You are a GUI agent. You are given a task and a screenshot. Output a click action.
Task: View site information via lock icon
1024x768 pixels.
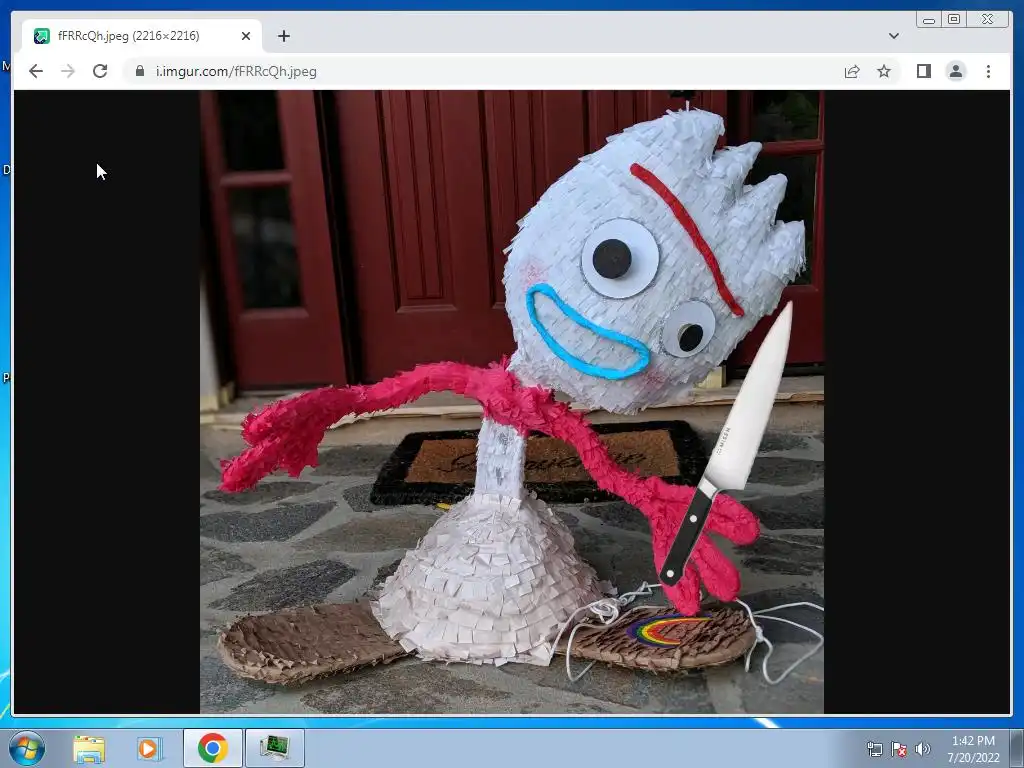(x=140, y=71)
